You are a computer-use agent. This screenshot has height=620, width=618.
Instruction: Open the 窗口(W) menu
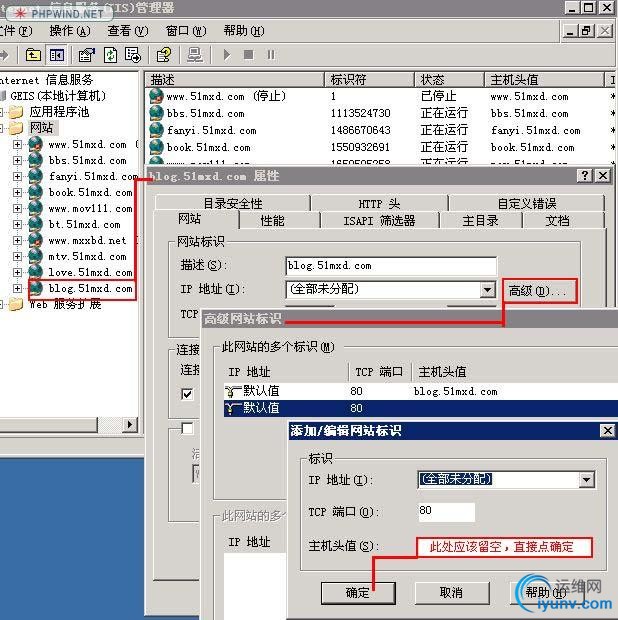click(186, 31)
